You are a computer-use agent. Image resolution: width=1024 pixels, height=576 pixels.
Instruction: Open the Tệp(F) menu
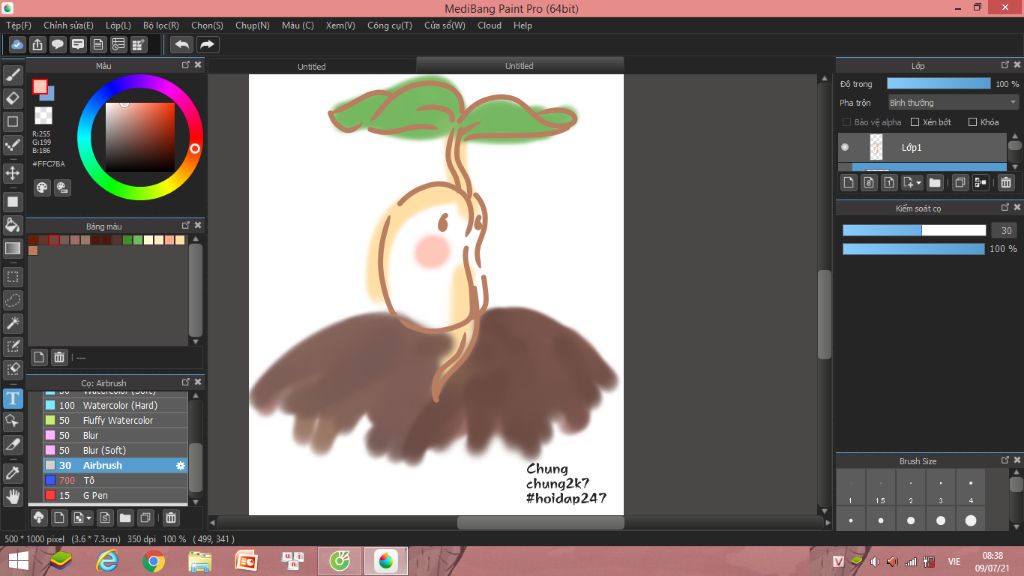coord(19,25)
